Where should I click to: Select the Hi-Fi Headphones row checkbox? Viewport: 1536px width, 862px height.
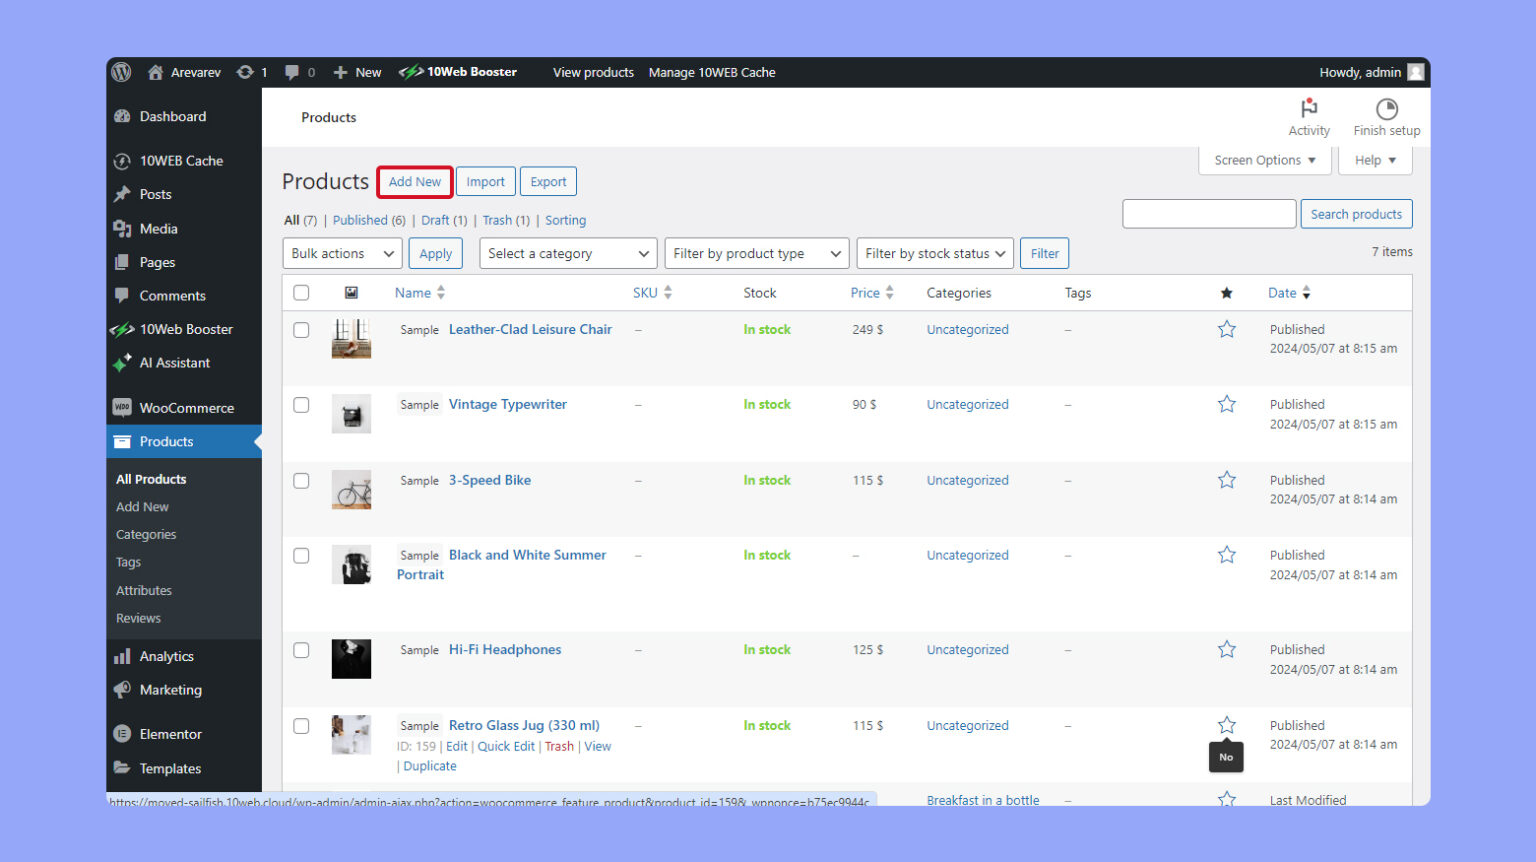301,650
